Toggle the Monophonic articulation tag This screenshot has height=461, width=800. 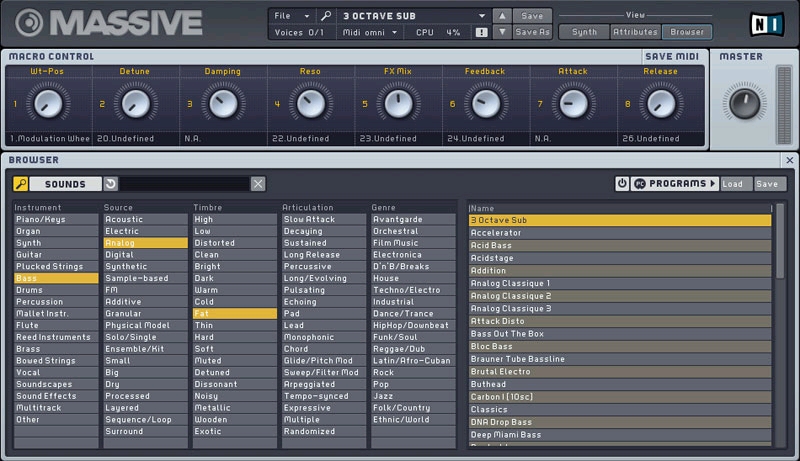324,337
